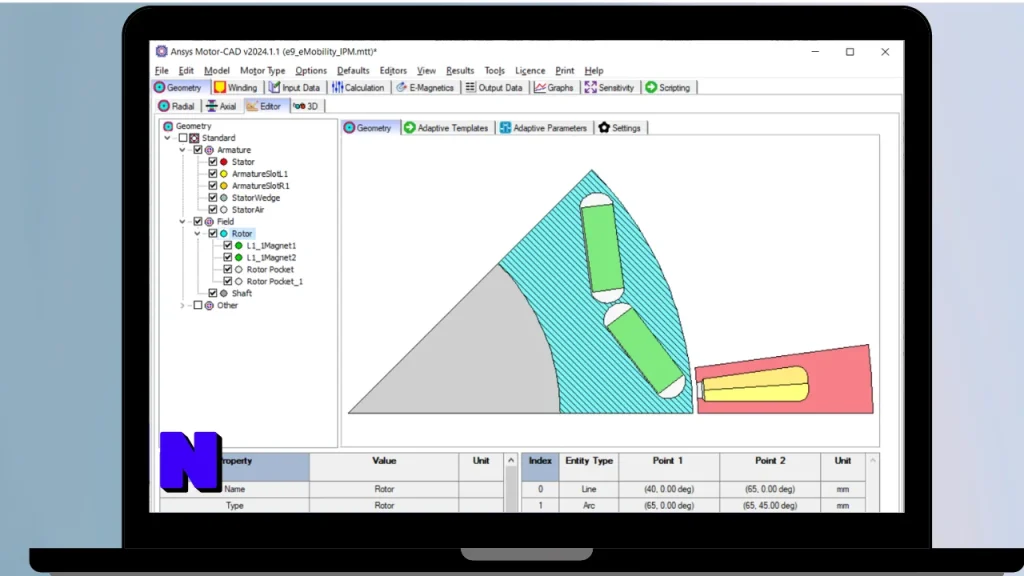Enable the Other checkbox
This screenshot has width=1024, height=576.
point(198,306)
